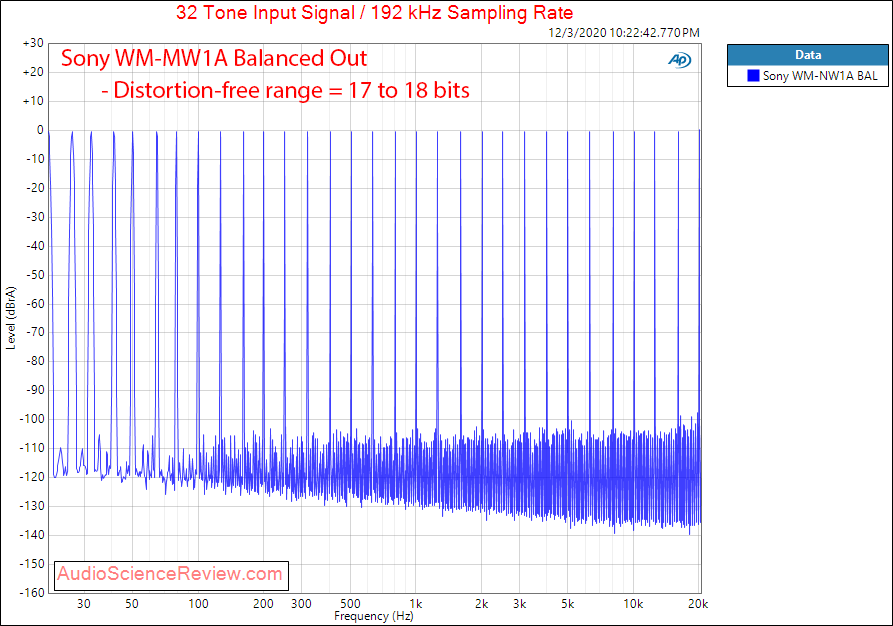The width and height of the screenshot is (893, 626).
Task: Click the 'Sony WM-MW1A Balanced Out' annotation
Action: [214, 58]
